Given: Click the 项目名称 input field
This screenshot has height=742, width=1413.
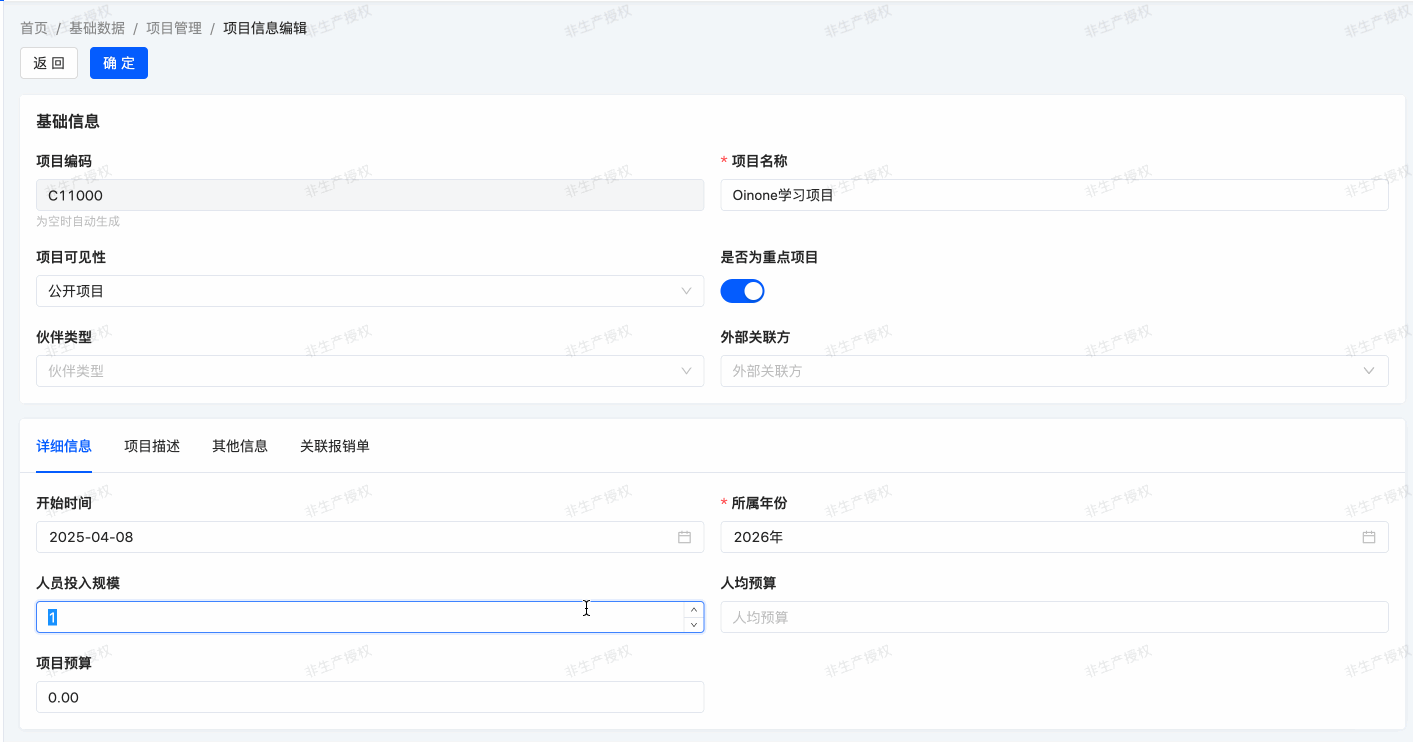Looking at the screenshot, I should [1053, 195].
